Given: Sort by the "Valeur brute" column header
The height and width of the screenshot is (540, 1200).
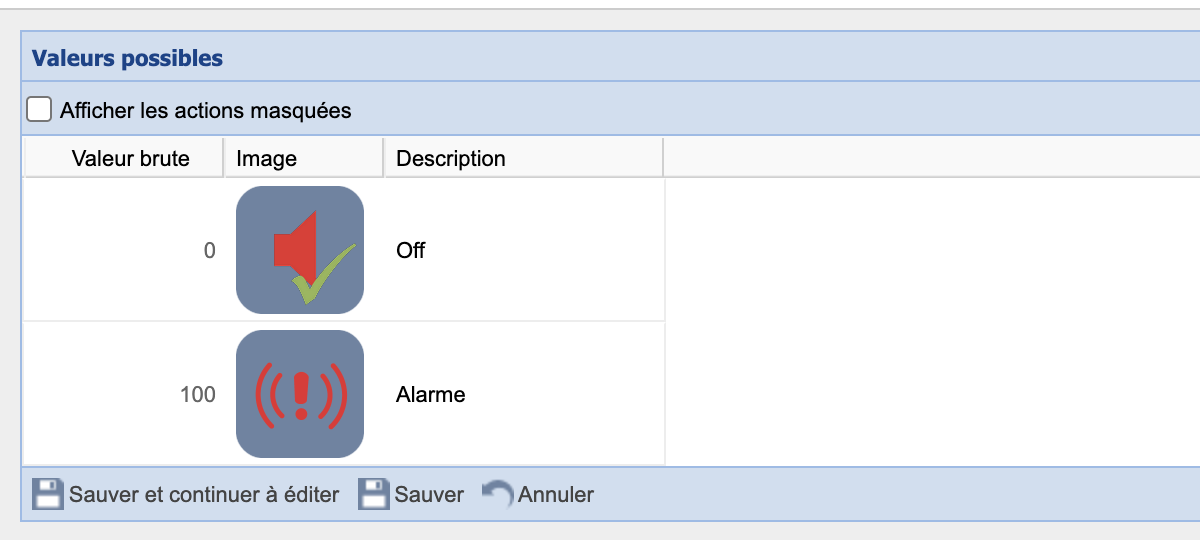Looking at the screenshot, I should click(x=130, y=158).
